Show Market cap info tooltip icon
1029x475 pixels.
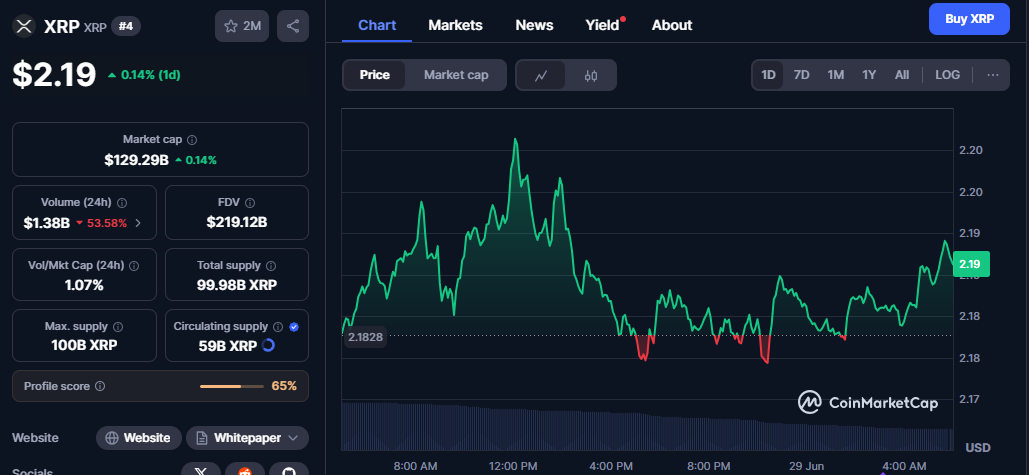tap(192, 140)
